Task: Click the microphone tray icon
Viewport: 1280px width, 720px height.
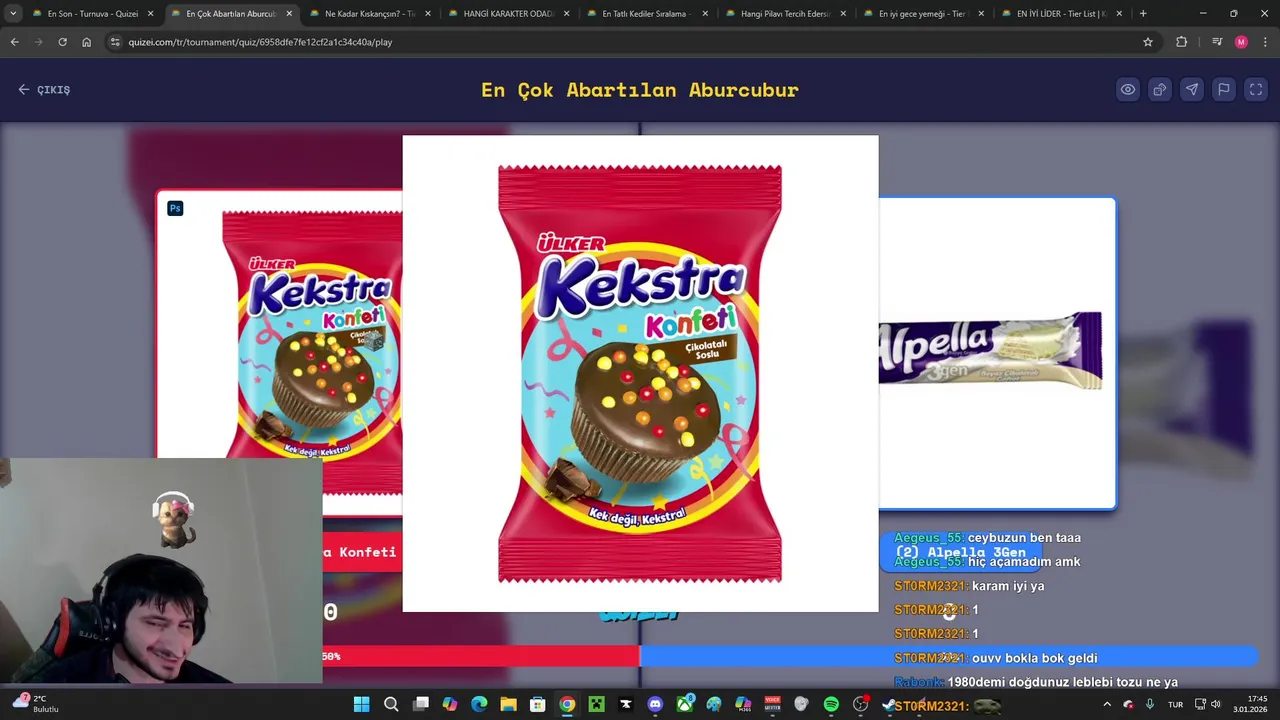Action: coord(1150,704)
